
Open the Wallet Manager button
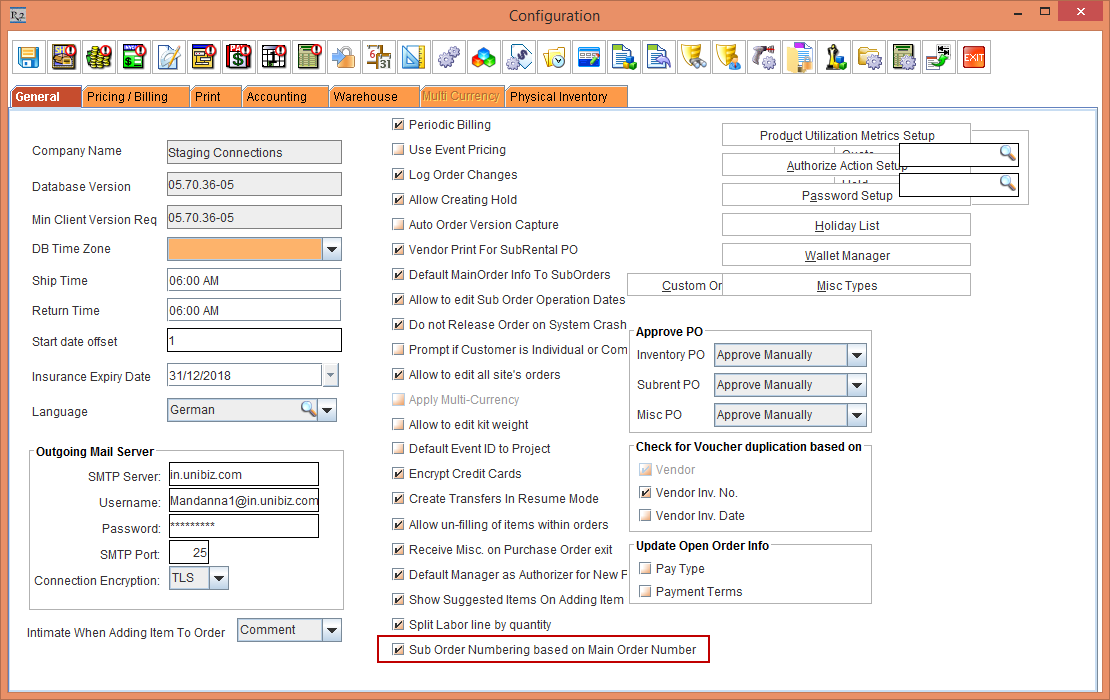tap(846, 256)
